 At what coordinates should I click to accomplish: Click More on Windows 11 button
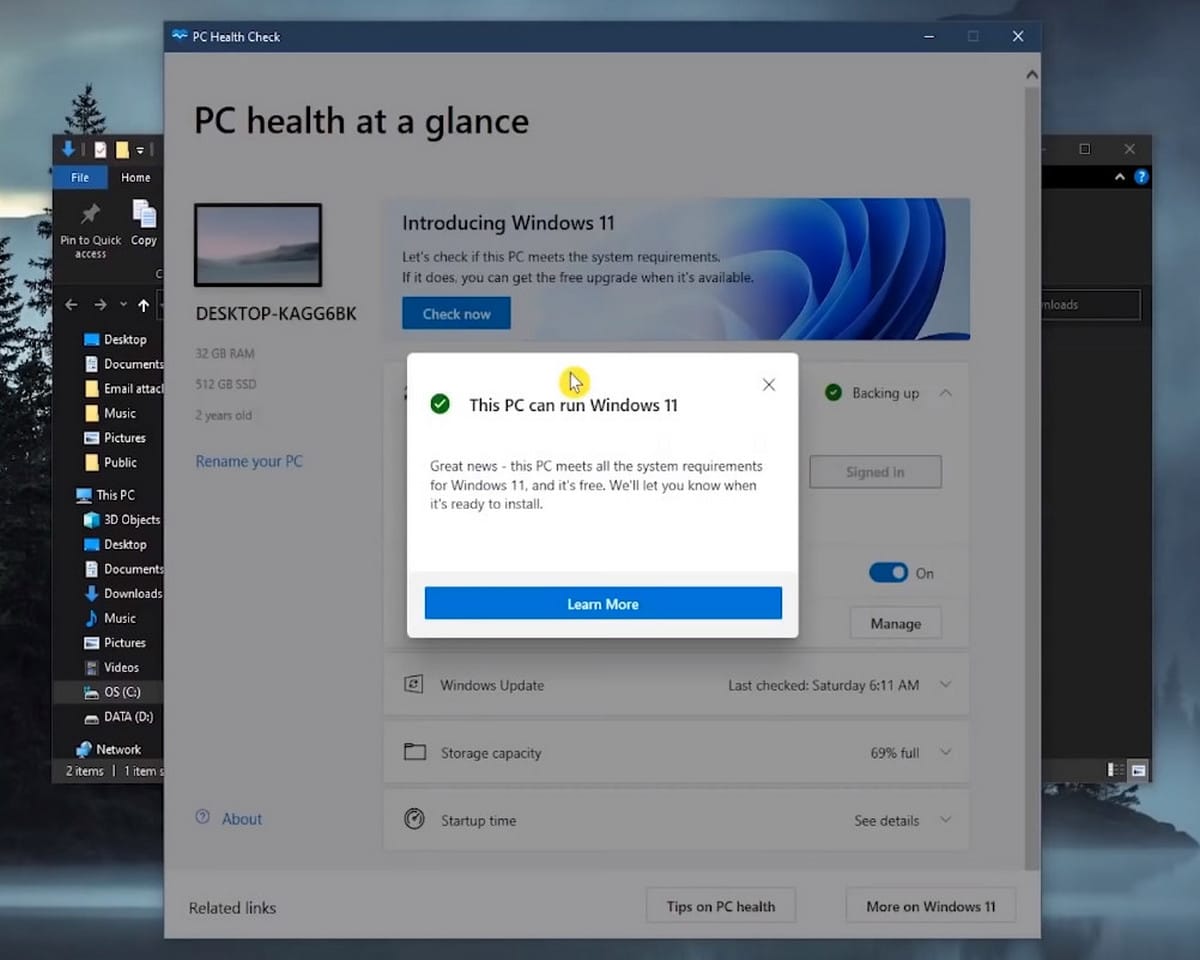[x=930, y=906]
